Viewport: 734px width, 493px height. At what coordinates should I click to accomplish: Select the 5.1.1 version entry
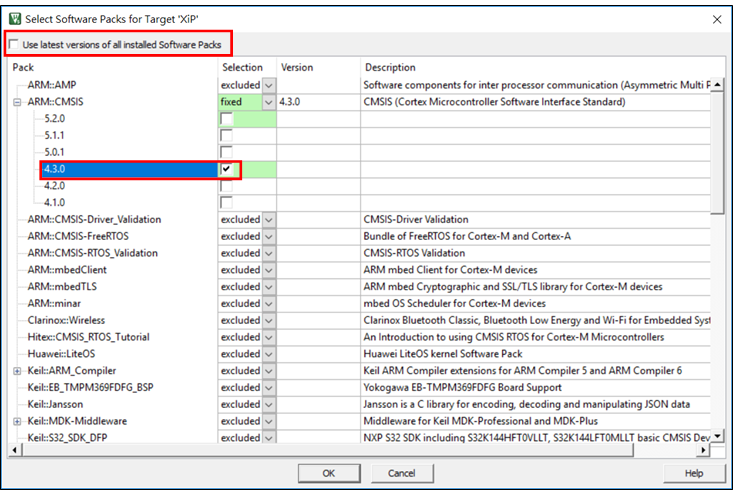54,136
